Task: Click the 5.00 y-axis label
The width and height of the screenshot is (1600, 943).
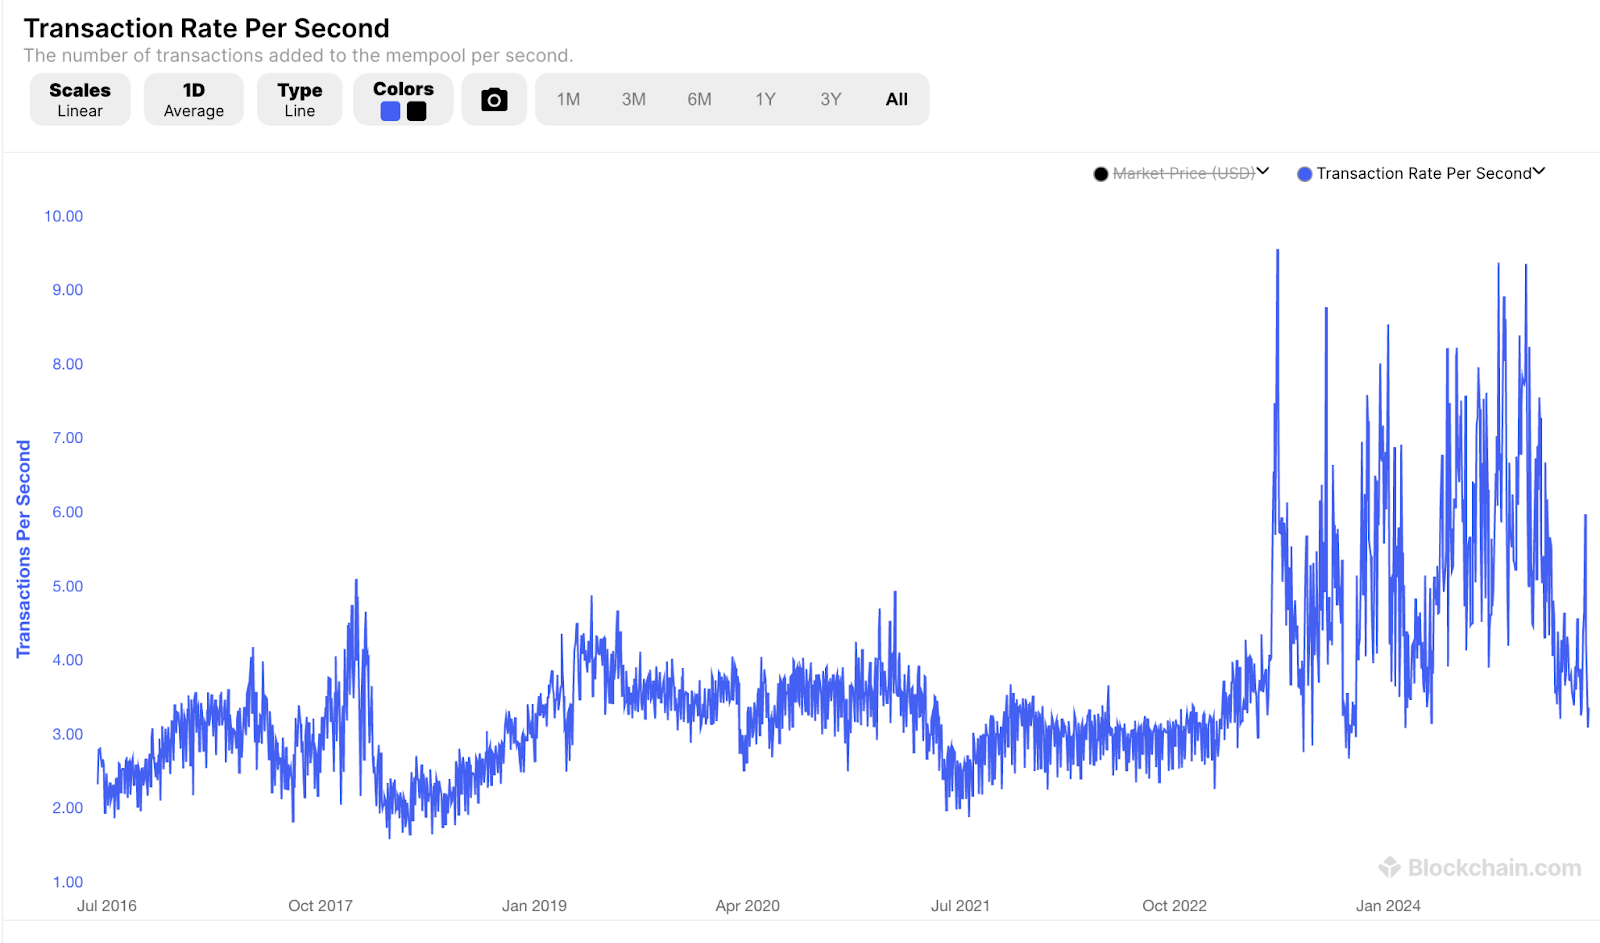Action: (68, 586)
